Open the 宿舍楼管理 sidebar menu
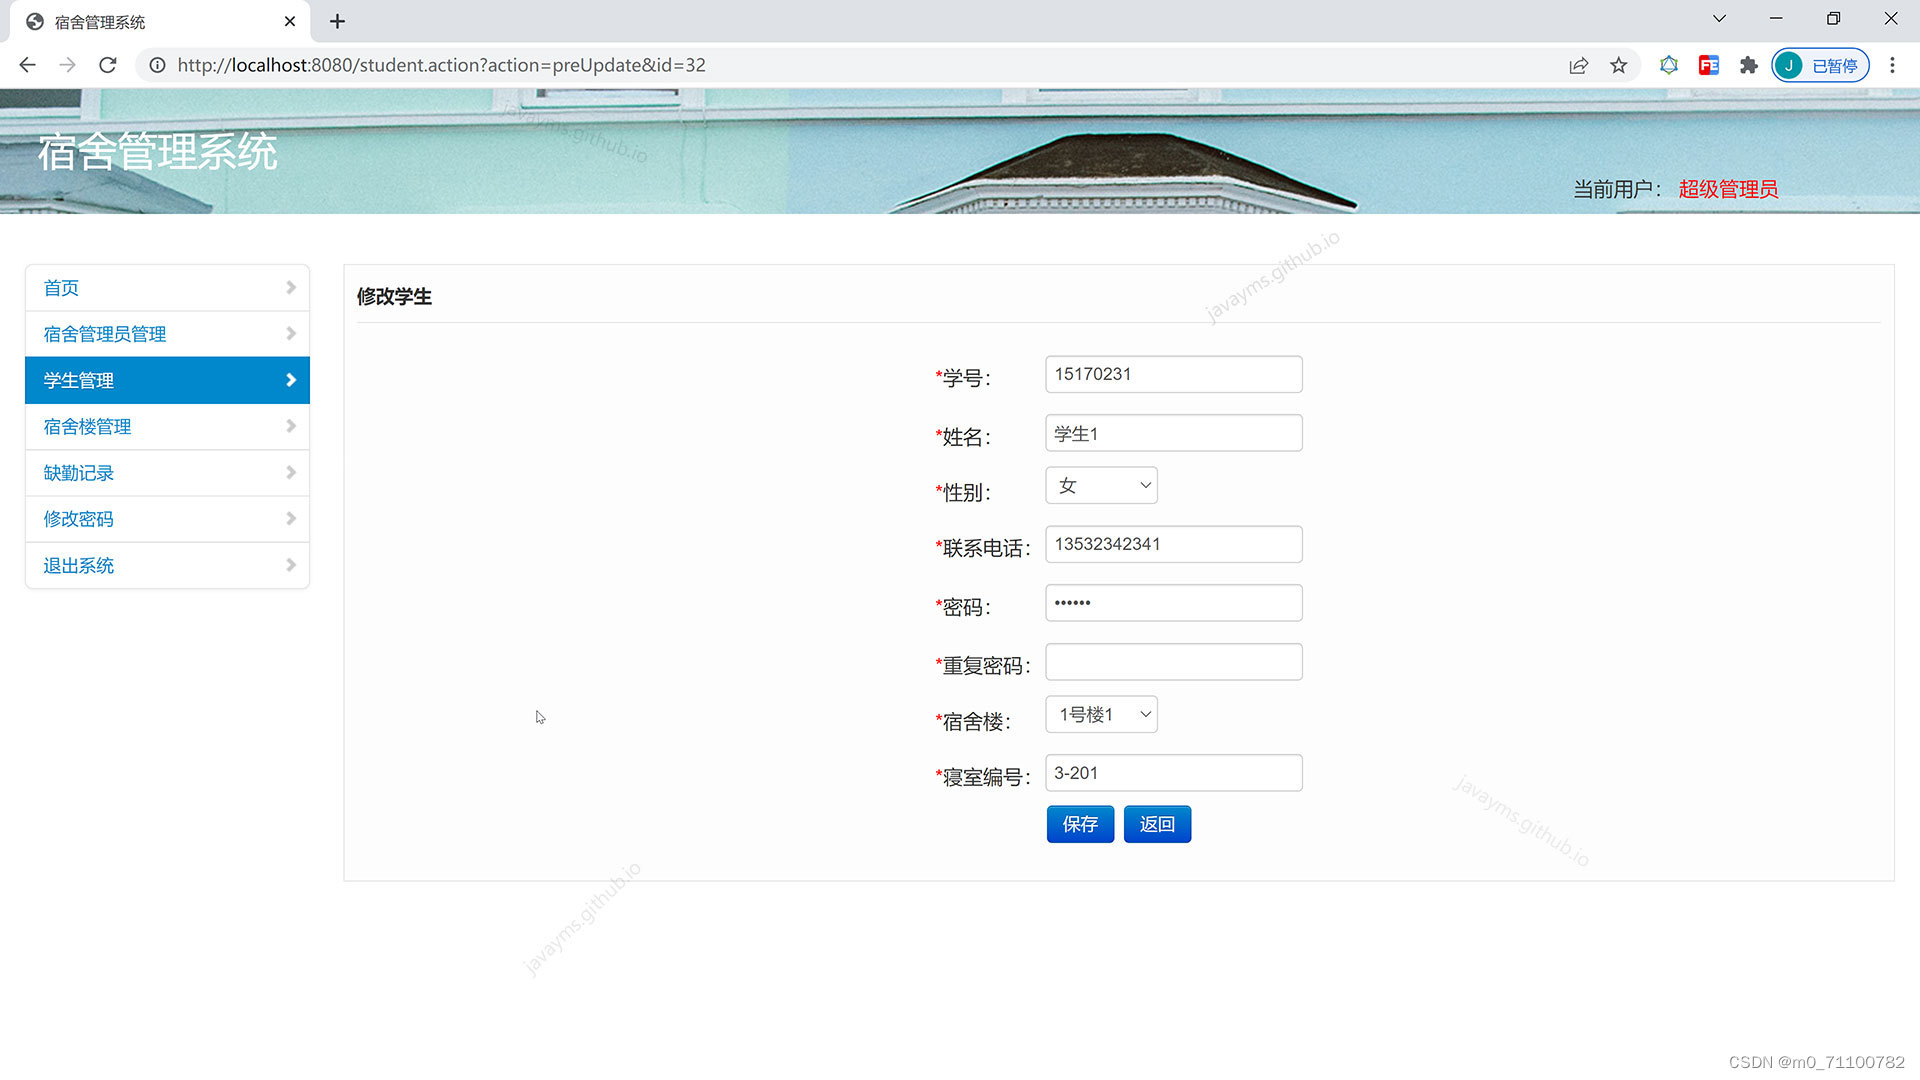Viewport: 1920px width, 1080px height. (87, 426)
